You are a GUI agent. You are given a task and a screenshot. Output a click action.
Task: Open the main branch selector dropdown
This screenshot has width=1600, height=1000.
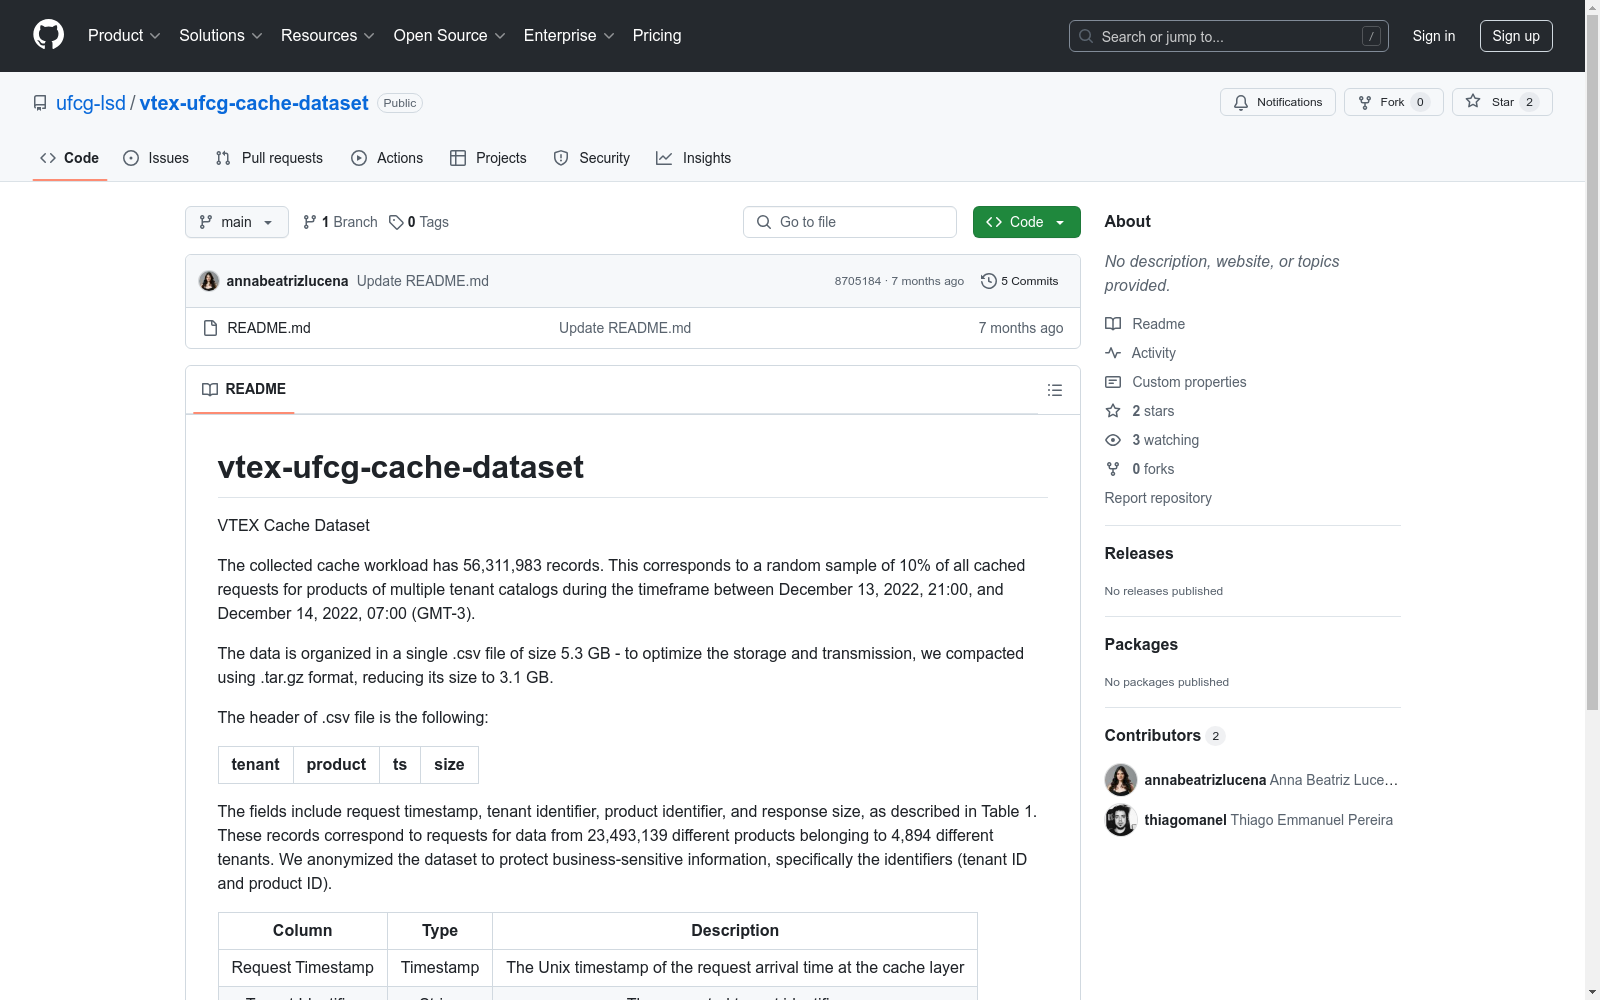(x=237, y=222)
